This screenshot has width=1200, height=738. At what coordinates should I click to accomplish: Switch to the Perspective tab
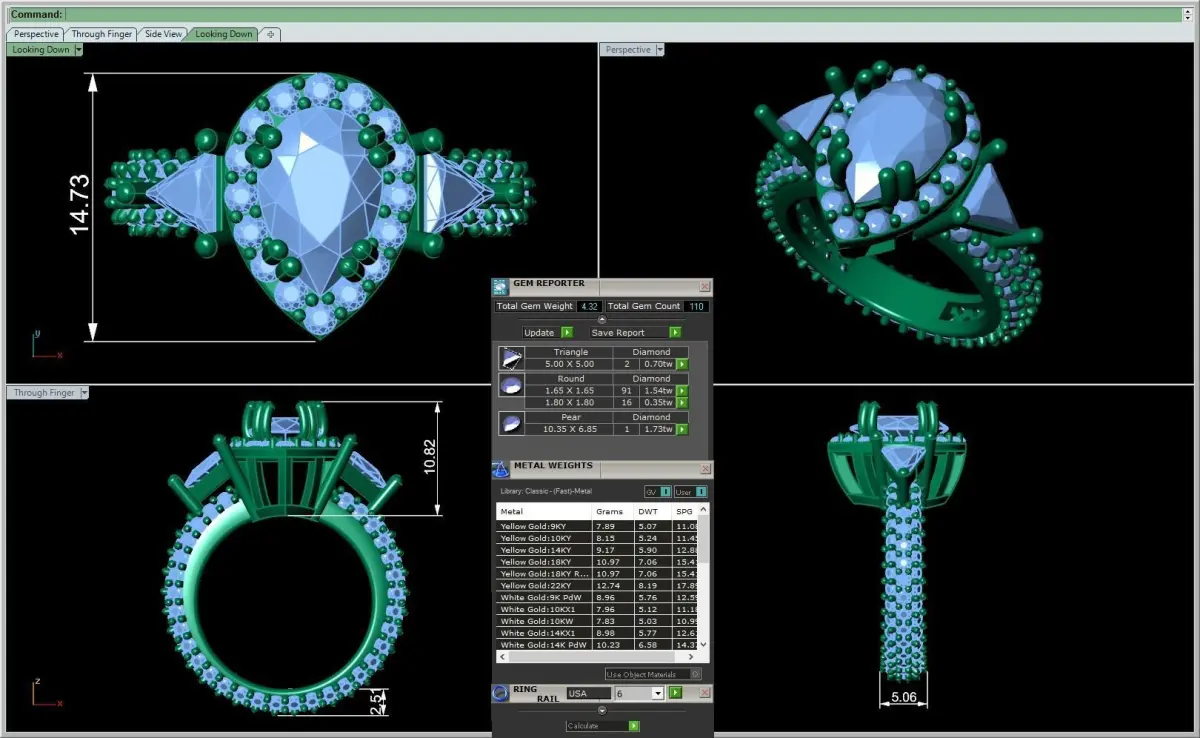36,34
